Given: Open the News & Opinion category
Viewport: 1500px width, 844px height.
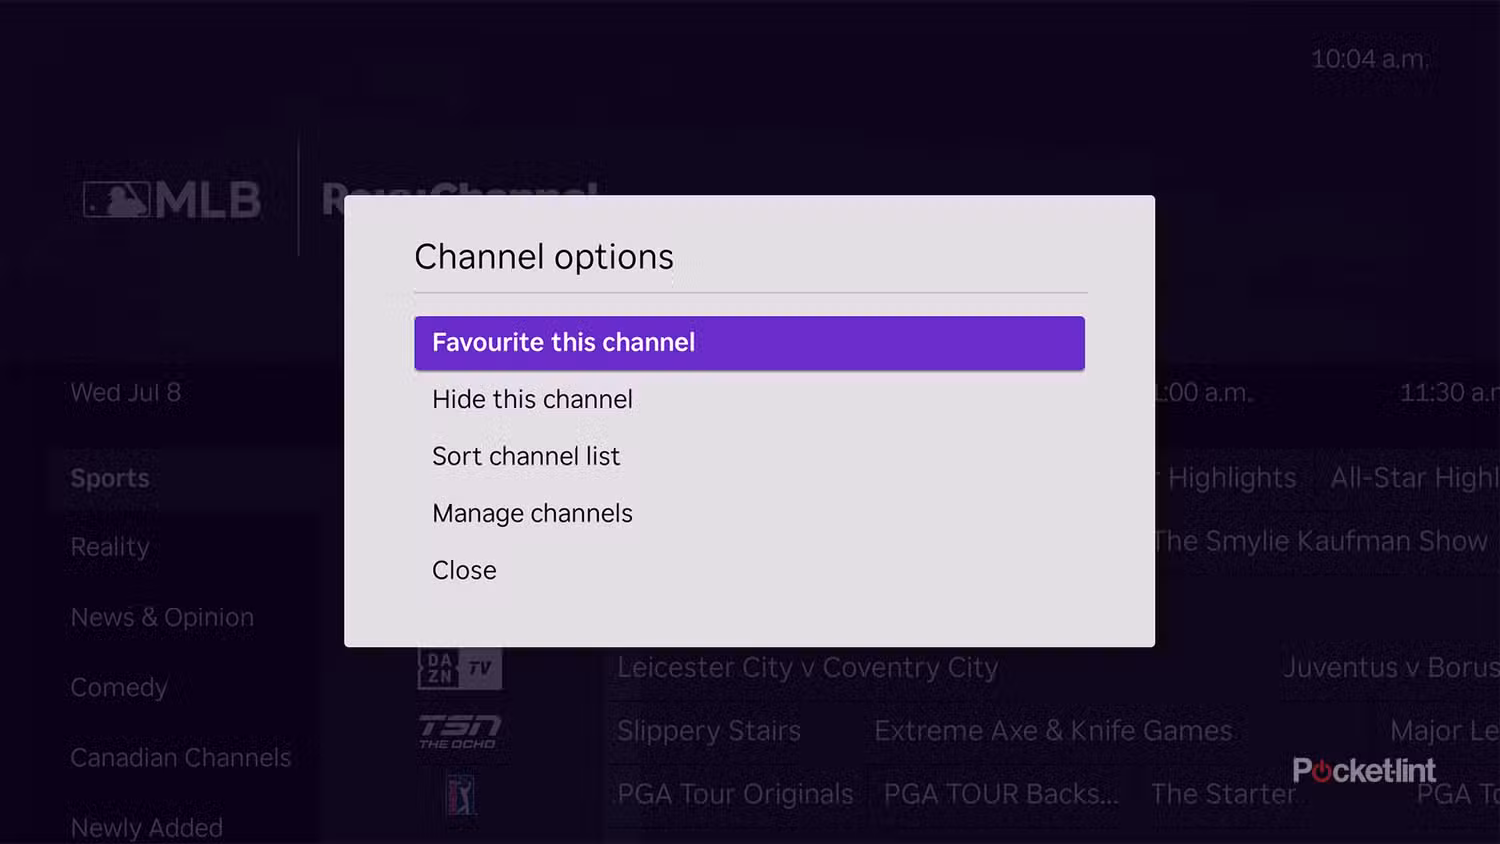Looking at the screenshot, I should tap(162, 617).
